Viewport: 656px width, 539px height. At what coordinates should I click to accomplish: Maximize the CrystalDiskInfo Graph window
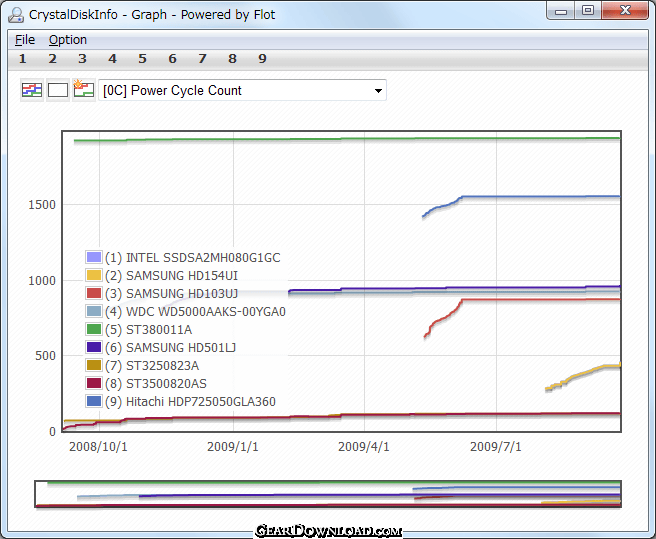588,10
